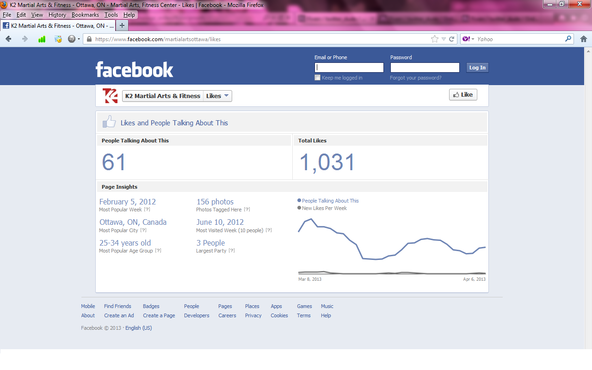This screenshot has height=370, width=592.
Task: Click the 3 People link
Action: 211,243
